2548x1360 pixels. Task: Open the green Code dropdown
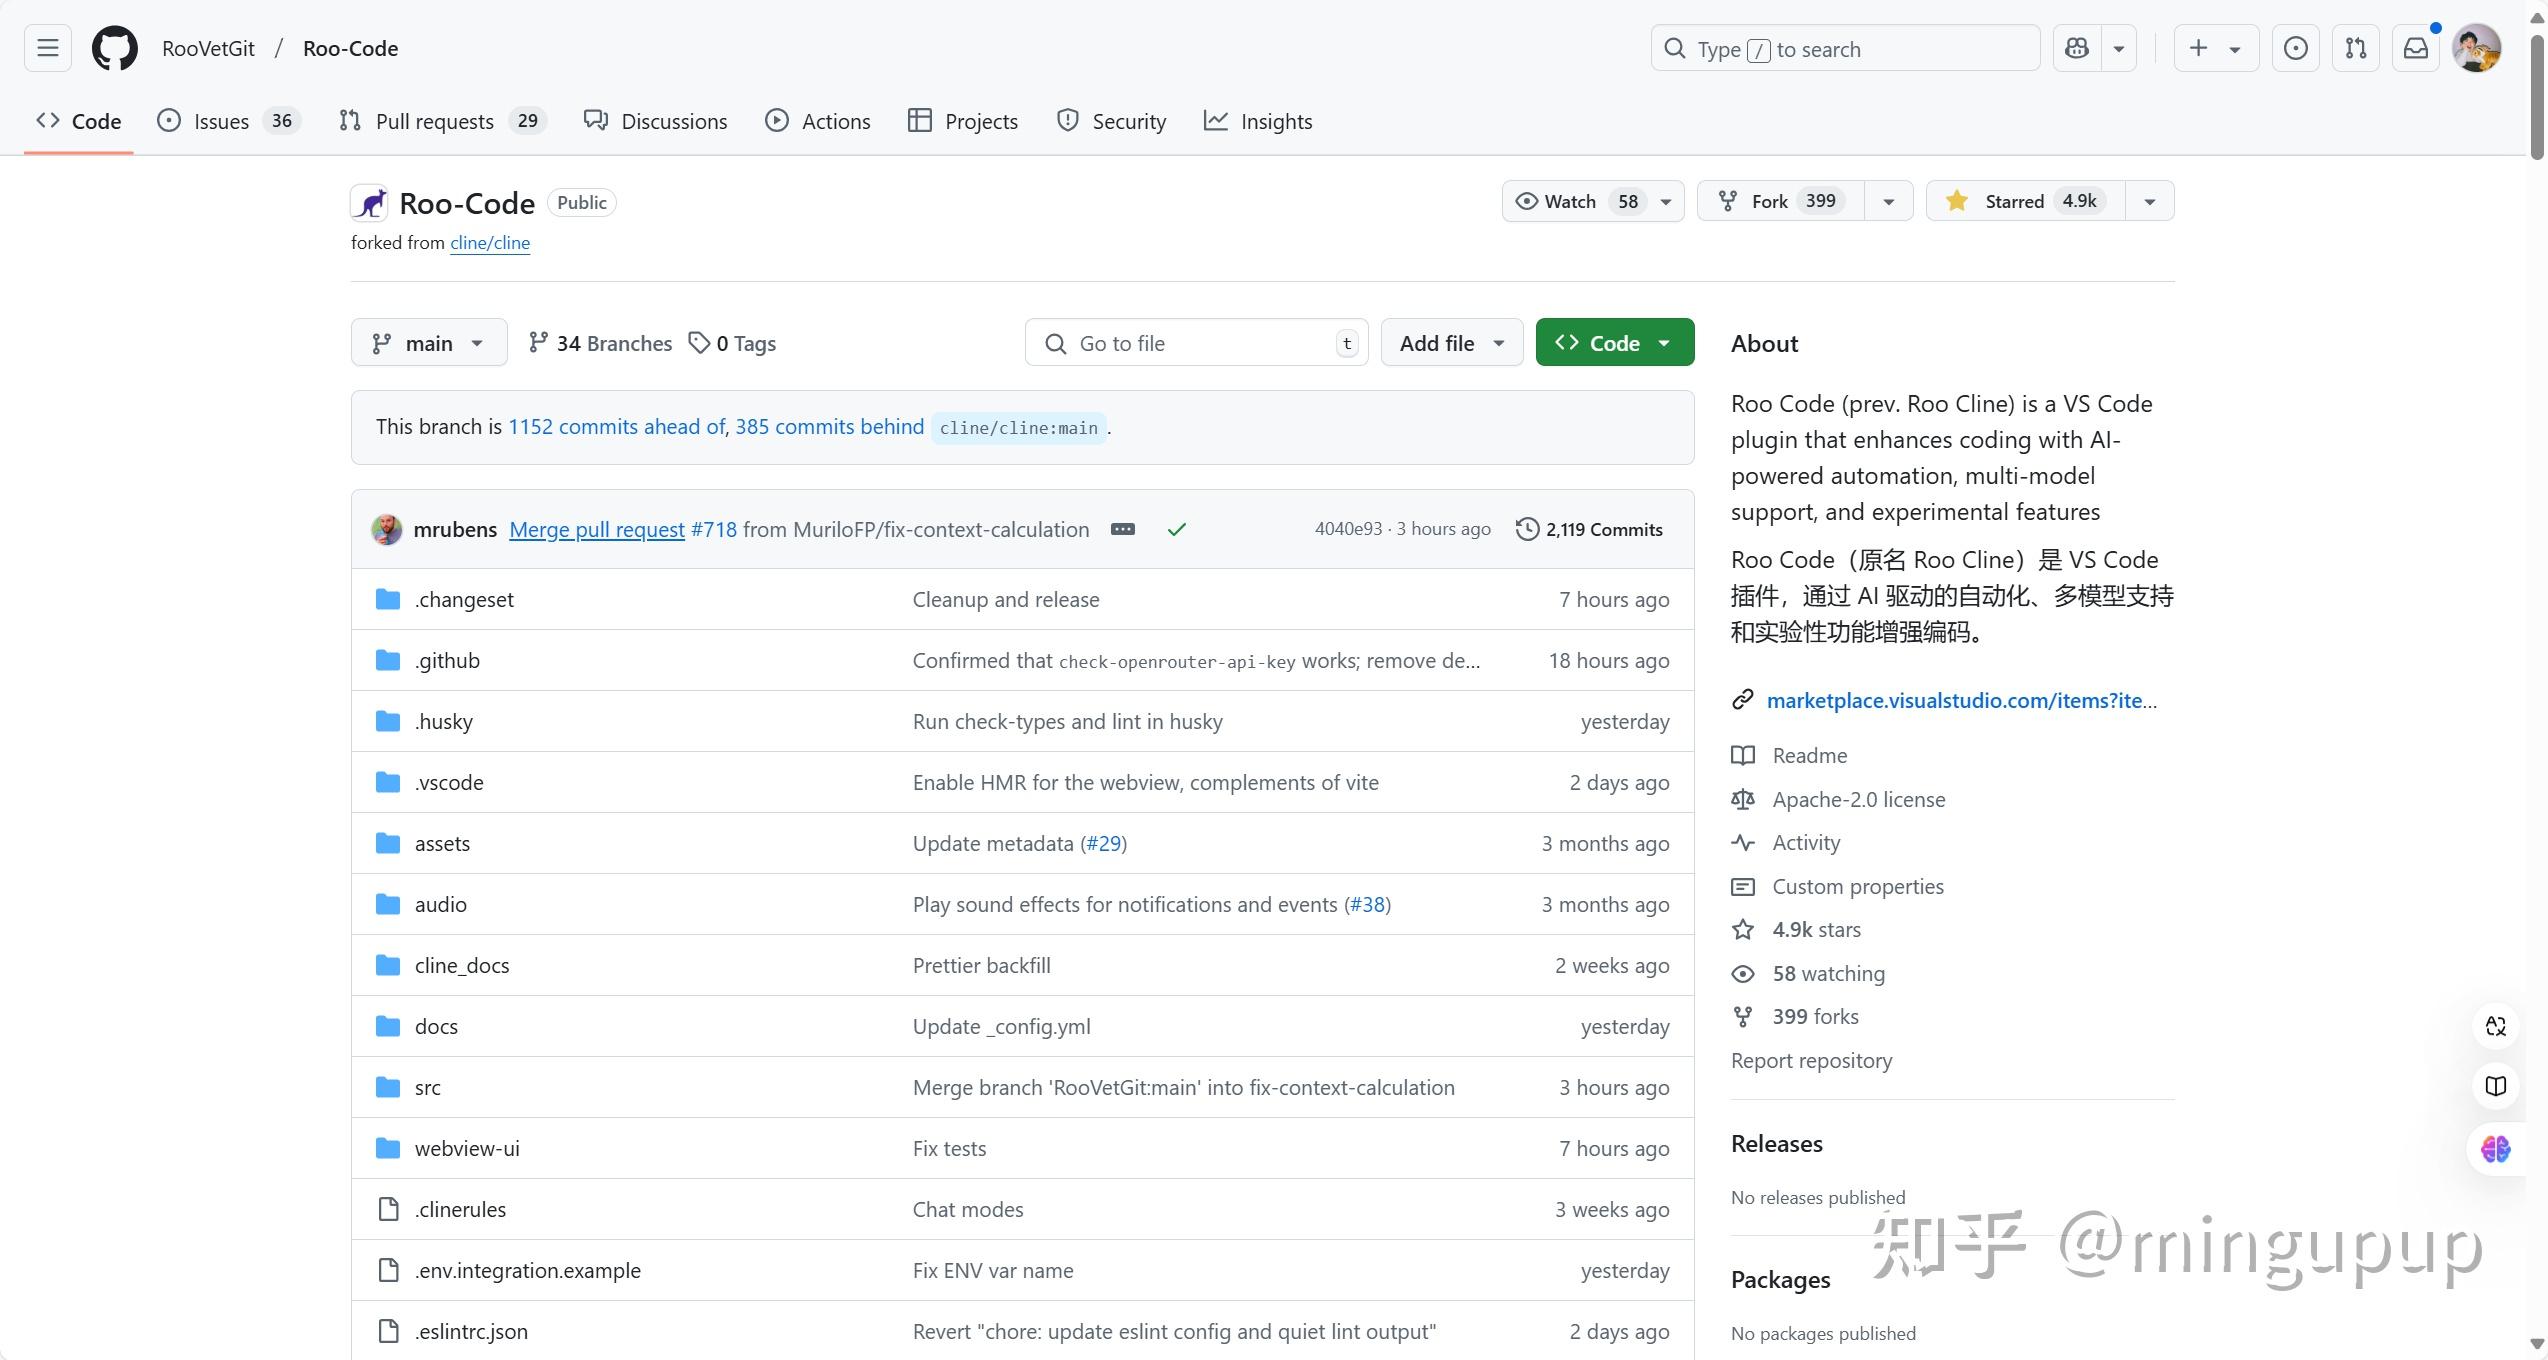(1614, 343)
